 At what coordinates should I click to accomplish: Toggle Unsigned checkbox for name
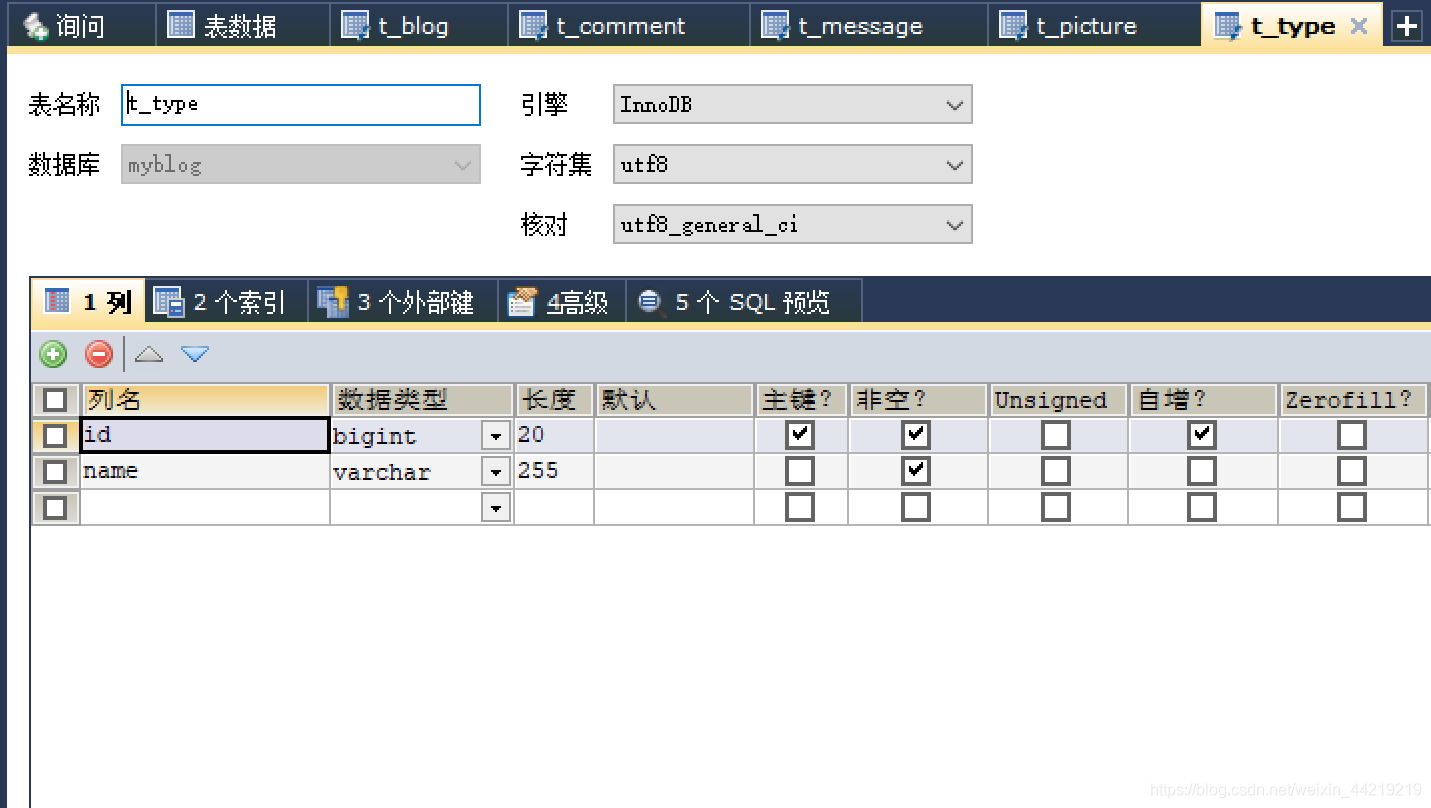click(1056, 471)
